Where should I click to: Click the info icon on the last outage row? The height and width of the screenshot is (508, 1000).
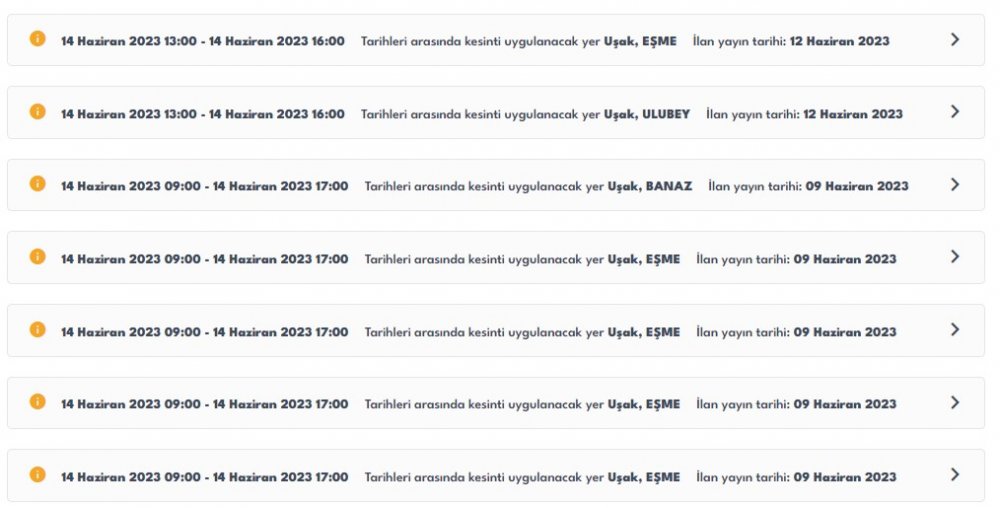[x=38, y=475]
